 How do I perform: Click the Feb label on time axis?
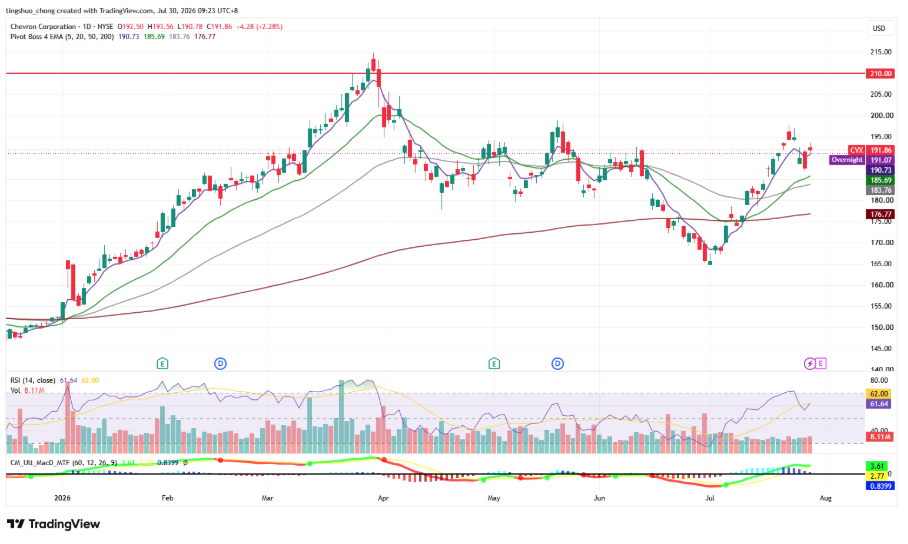(167, 498)
